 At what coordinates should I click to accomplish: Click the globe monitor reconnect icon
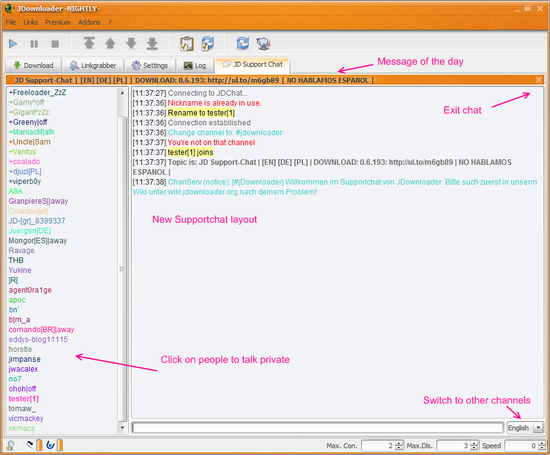(263, 44)
